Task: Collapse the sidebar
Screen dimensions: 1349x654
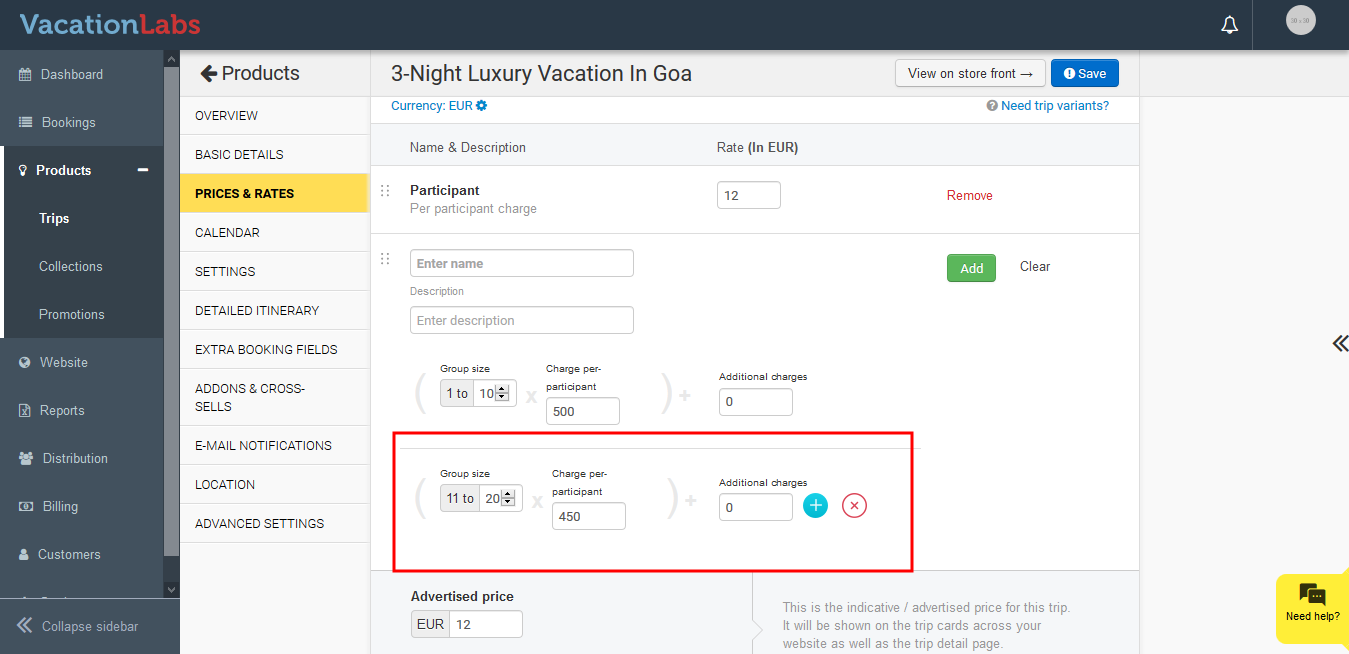Action: coord(80,626)
